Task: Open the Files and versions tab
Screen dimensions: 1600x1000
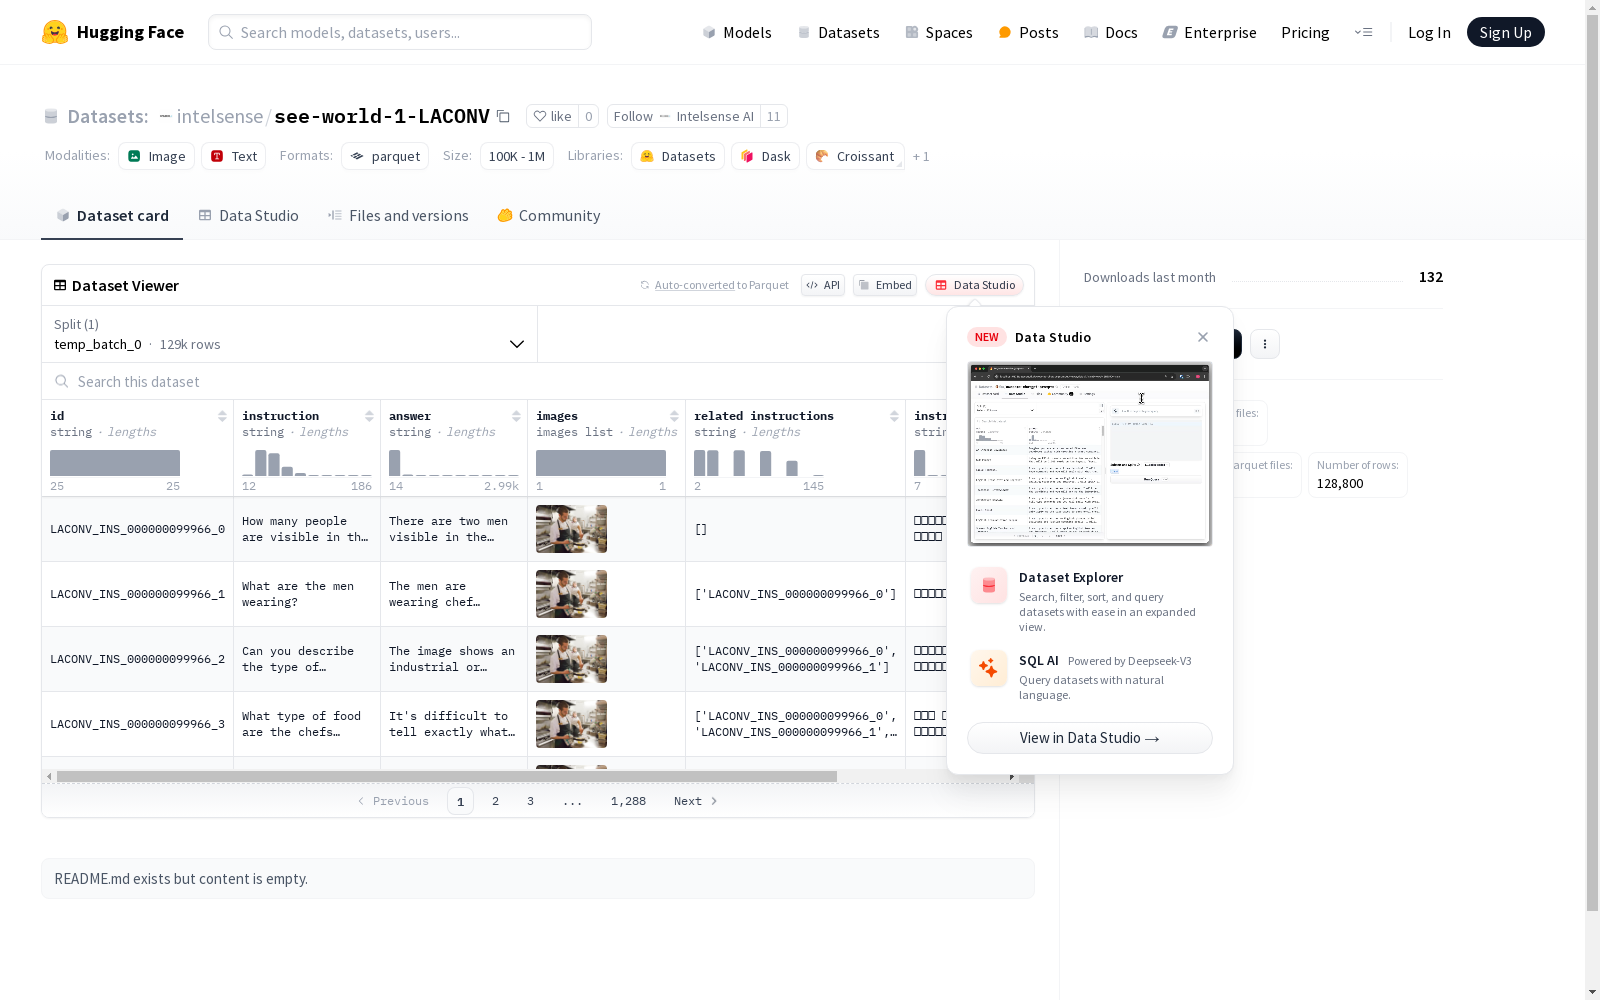Action: 398,216
